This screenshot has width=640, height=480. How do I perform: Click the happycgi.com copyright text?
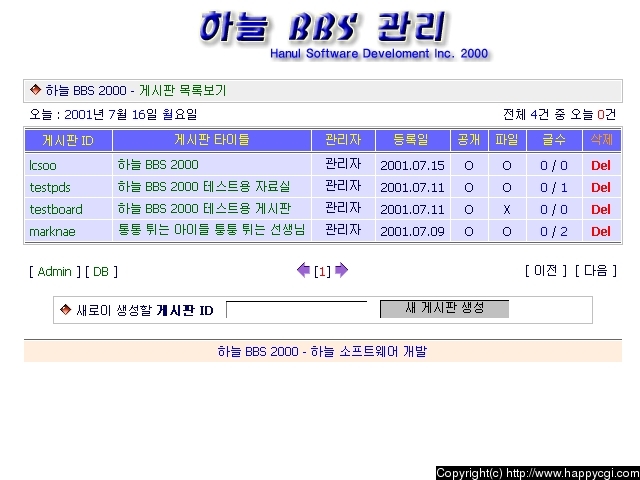coord(538,473)
